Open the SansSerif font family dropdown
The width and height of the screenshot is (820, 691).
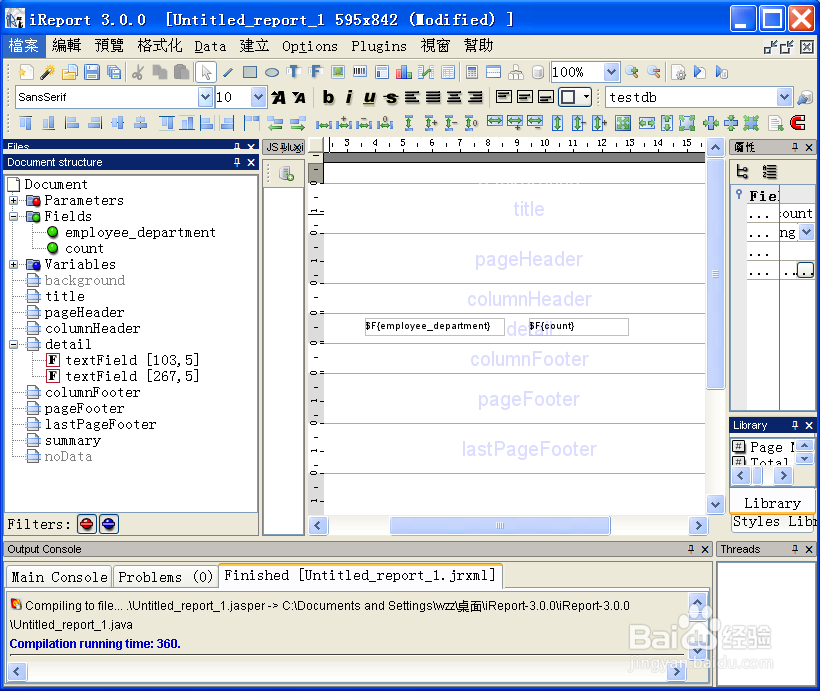point(205,97)
